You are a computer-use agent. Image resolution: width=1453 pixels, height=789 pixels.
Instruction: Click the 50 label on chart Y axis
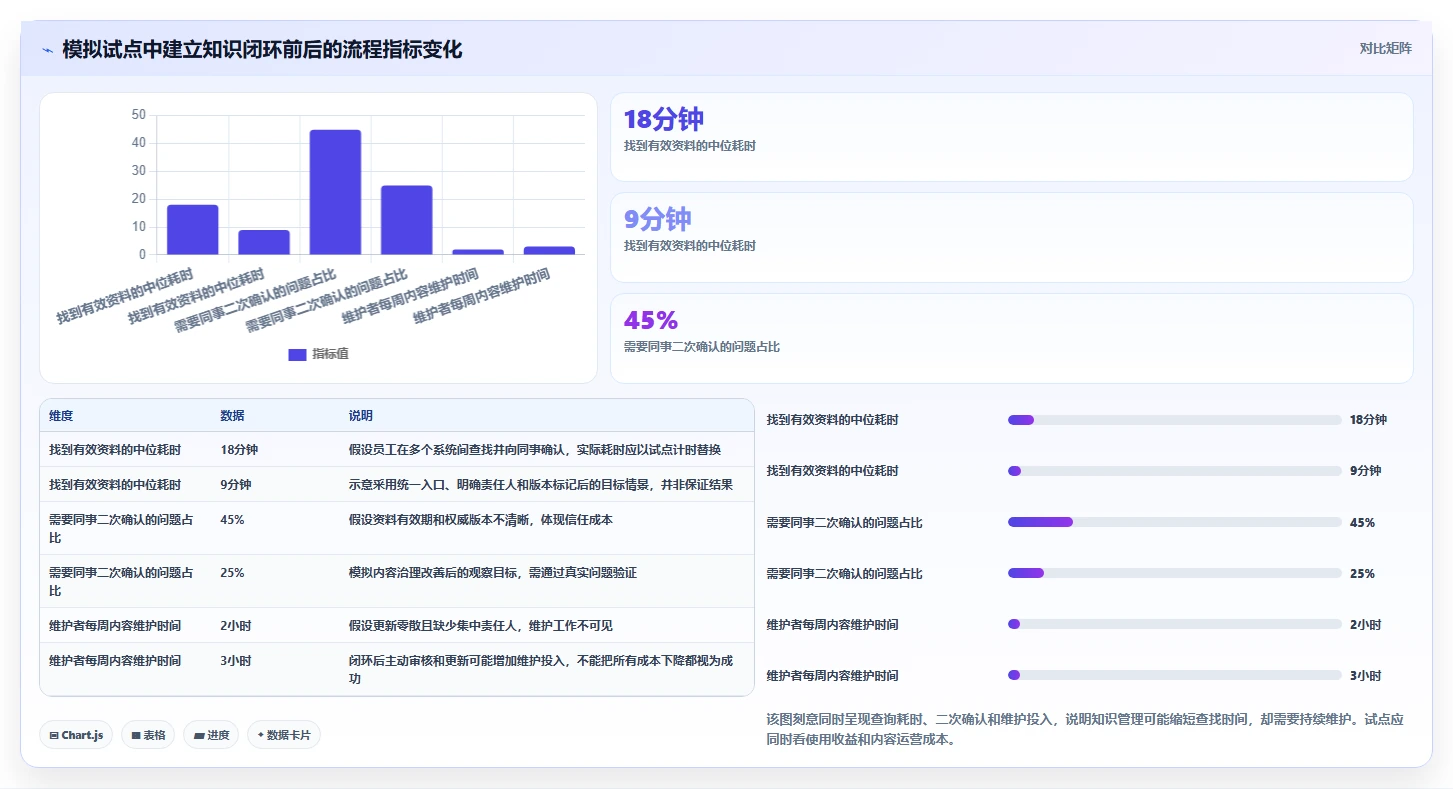pyautogui.click(x=139, y=115)
